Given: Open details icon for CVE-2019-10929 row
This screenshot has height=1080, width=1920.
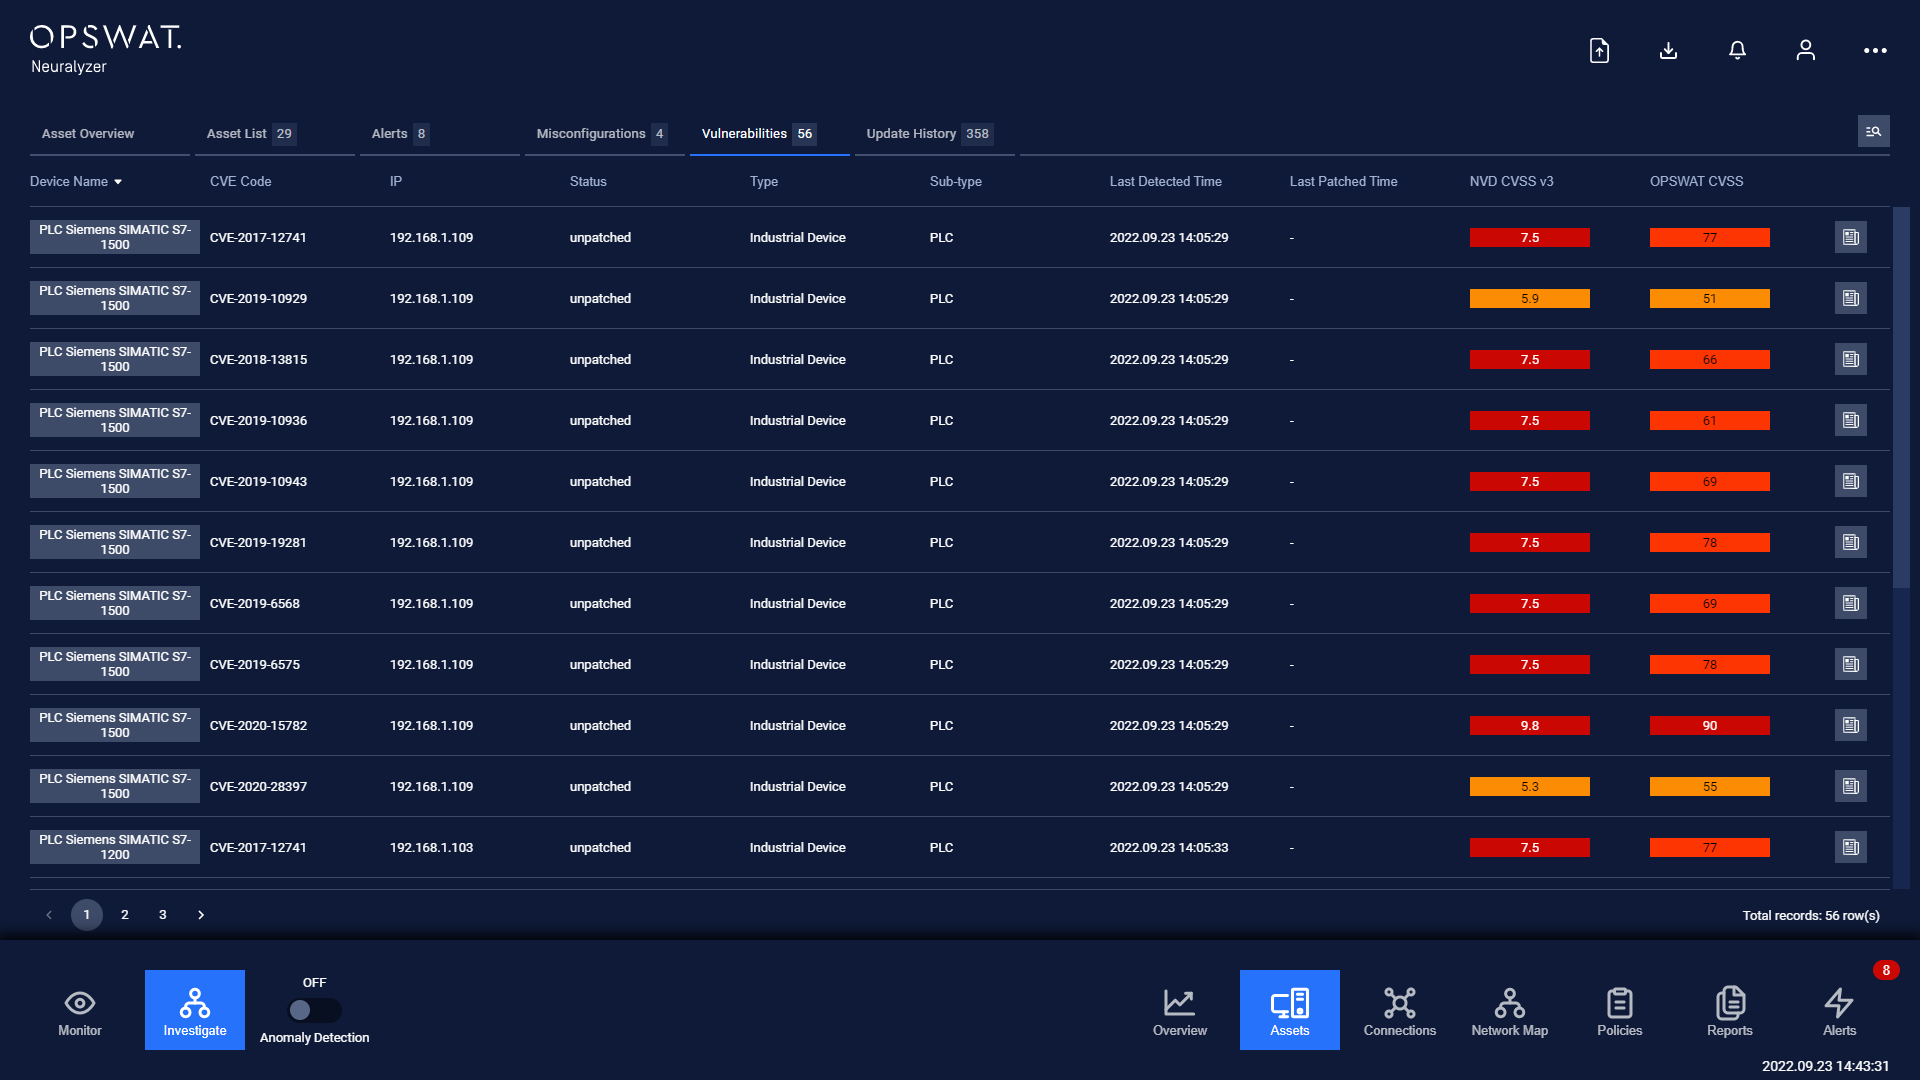Looking at the screenshot, I should click(1850, 298).
